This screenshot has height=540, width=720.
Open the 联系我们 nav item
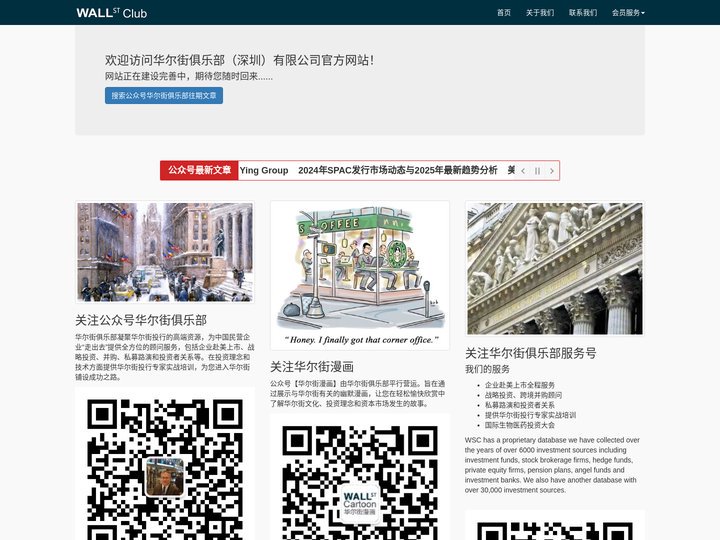tap(583, 12)
